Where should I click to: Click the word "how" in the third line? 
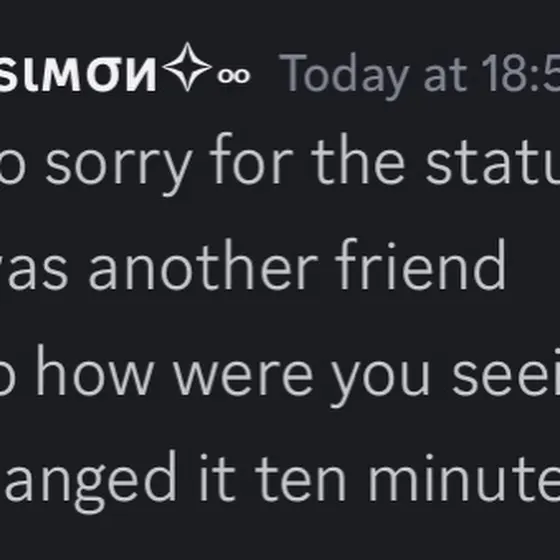96,370
